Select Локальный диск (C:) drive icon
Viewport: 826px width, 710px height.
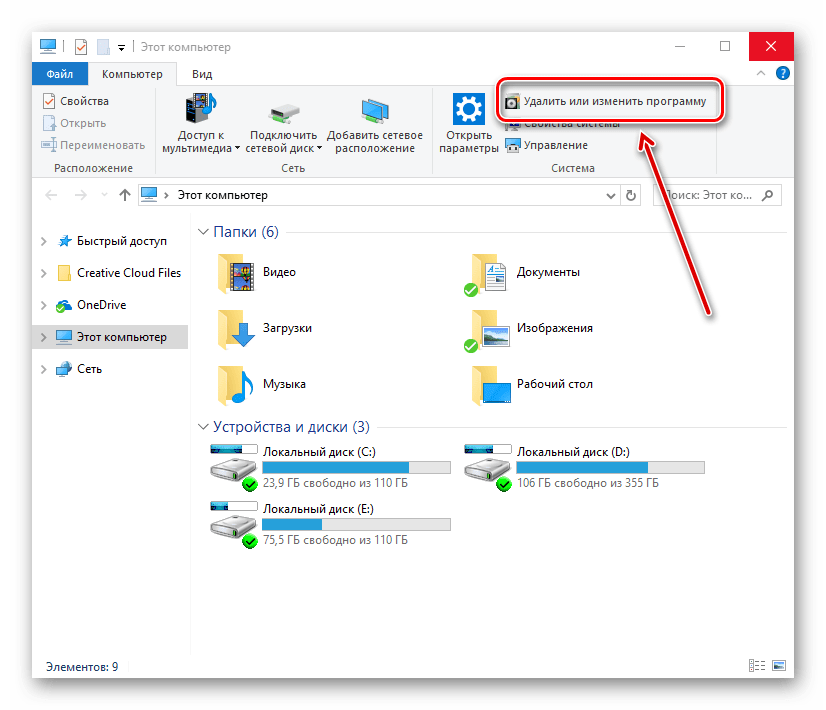tap(233, 468)
